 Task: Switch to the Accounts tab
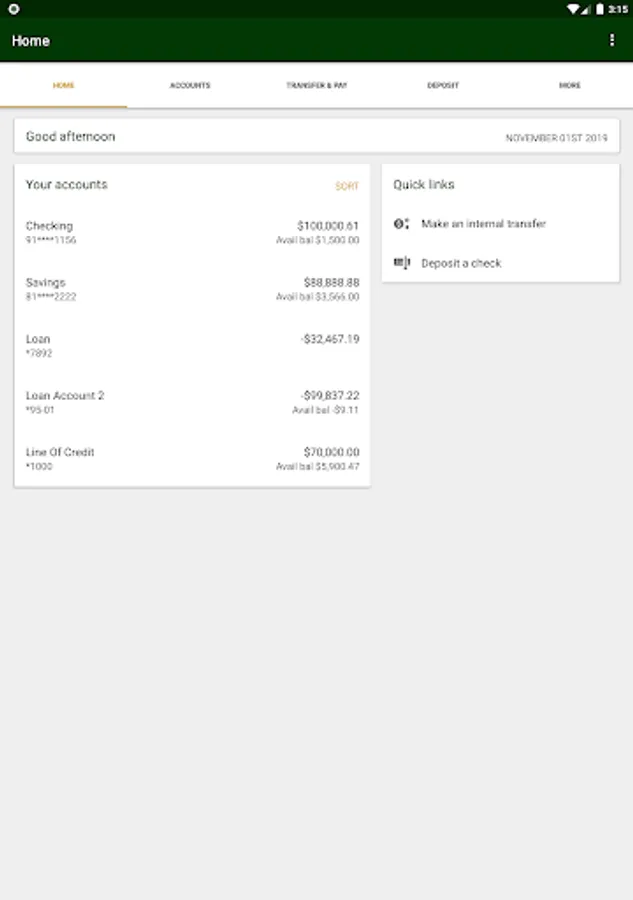click(190, 86)
